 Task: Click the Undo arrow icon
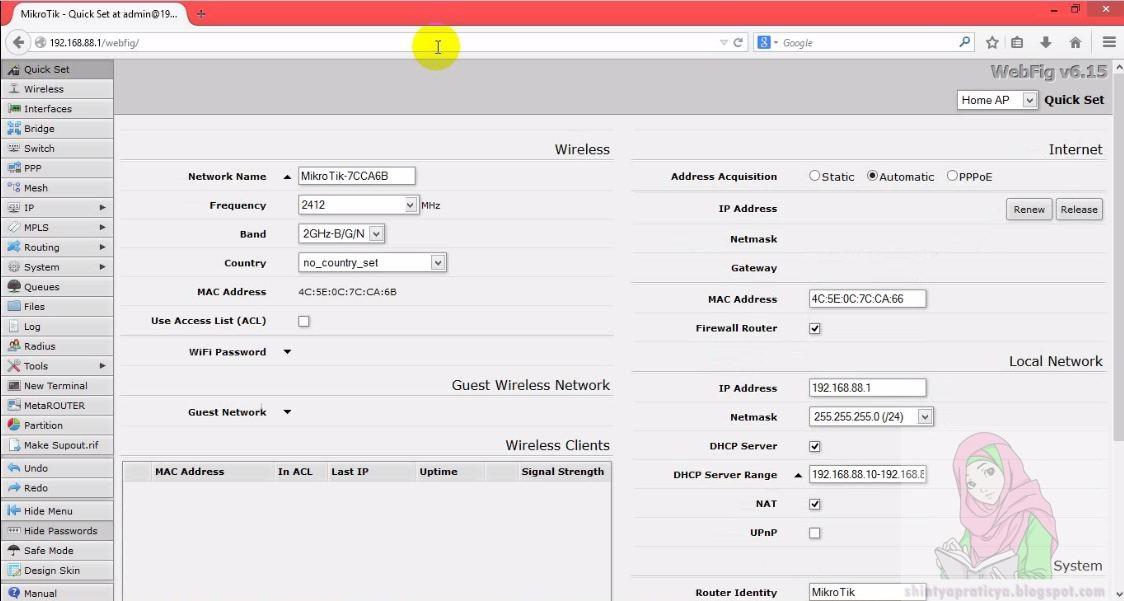[x=14, y=468]
